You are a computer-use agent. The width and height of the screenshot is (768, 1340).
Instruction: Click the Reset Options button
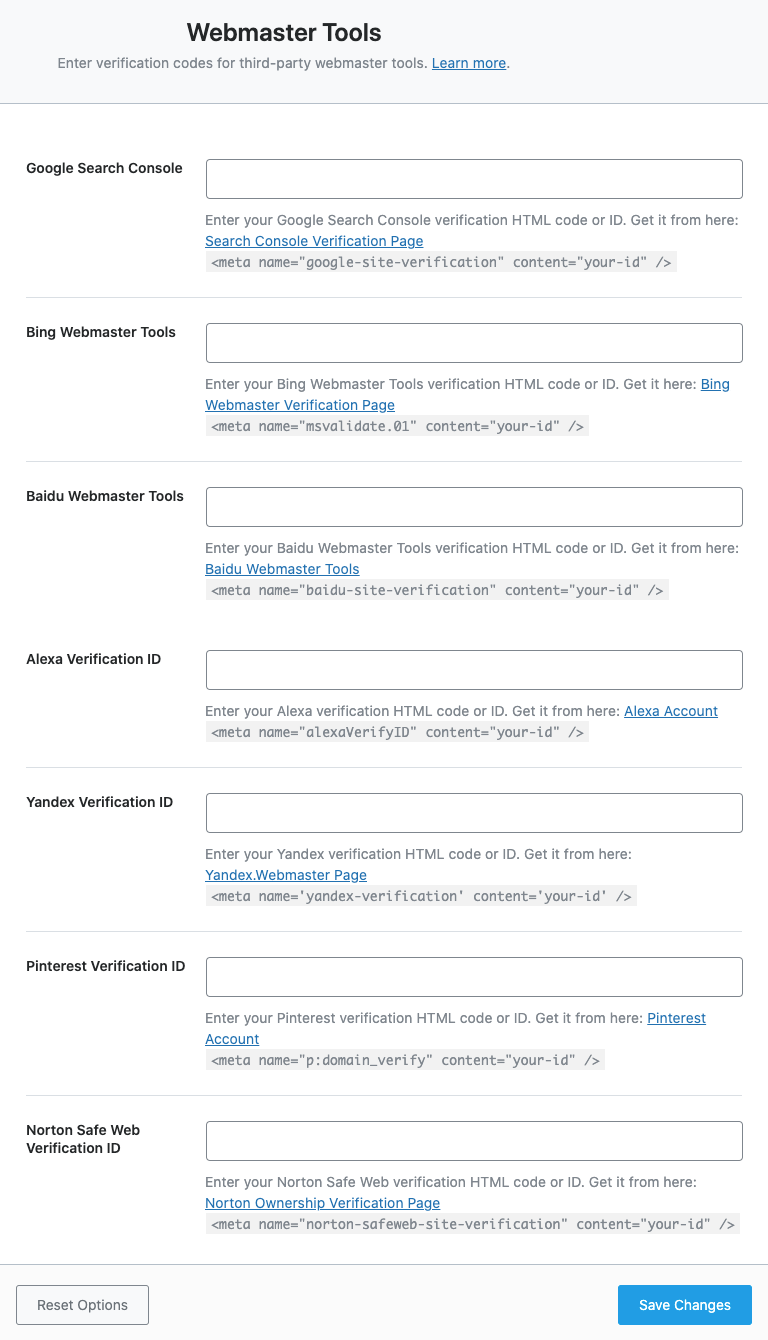point(82,1305)
